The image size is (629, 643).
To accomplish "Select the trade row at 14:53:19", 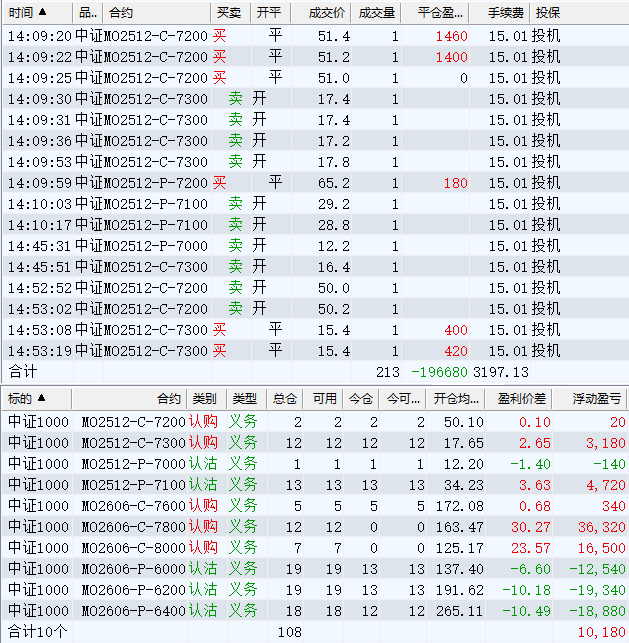I will [316, 351].
